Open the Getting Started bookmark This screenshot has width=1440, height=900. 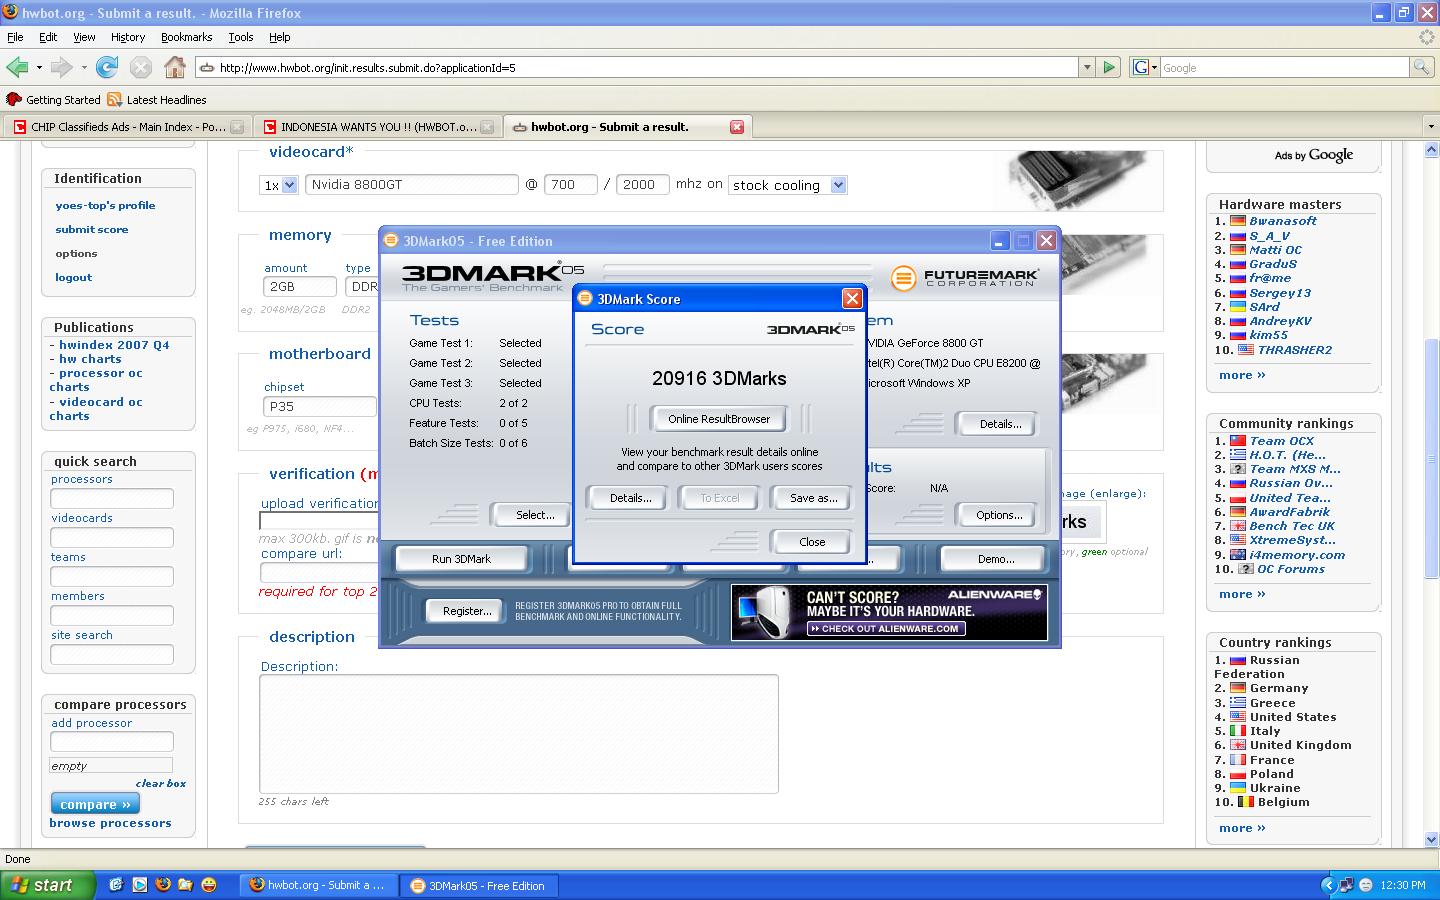click(x=53, y=99)
